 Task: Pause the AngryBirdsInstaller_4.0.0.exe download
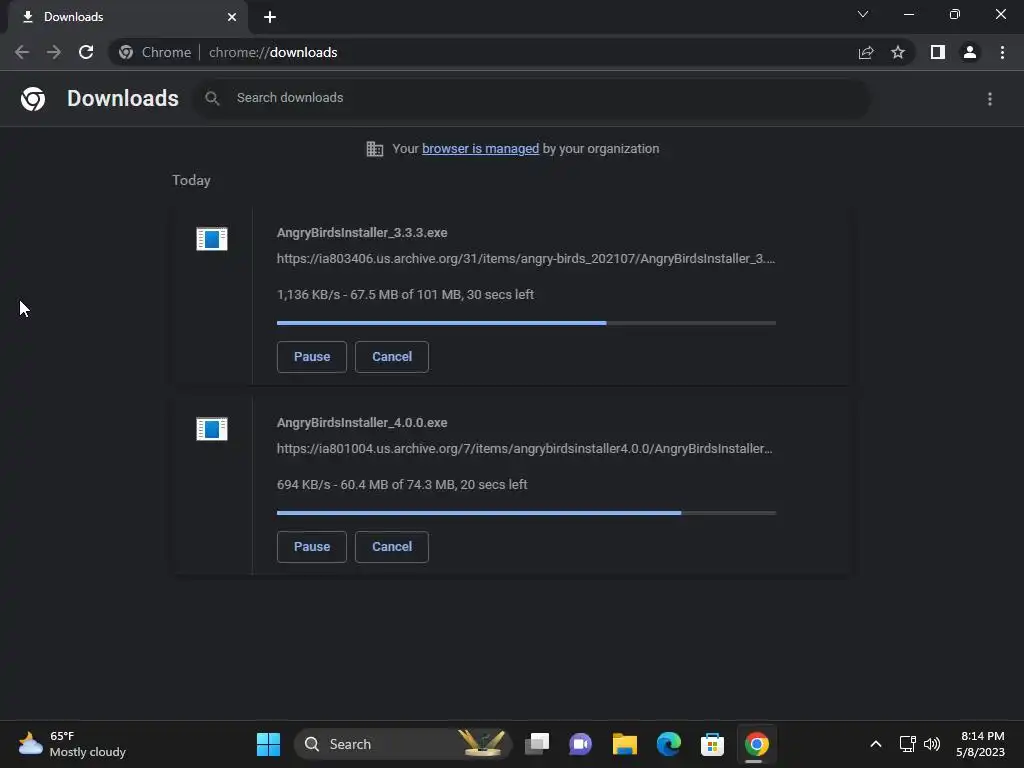[x=312, y=547]
